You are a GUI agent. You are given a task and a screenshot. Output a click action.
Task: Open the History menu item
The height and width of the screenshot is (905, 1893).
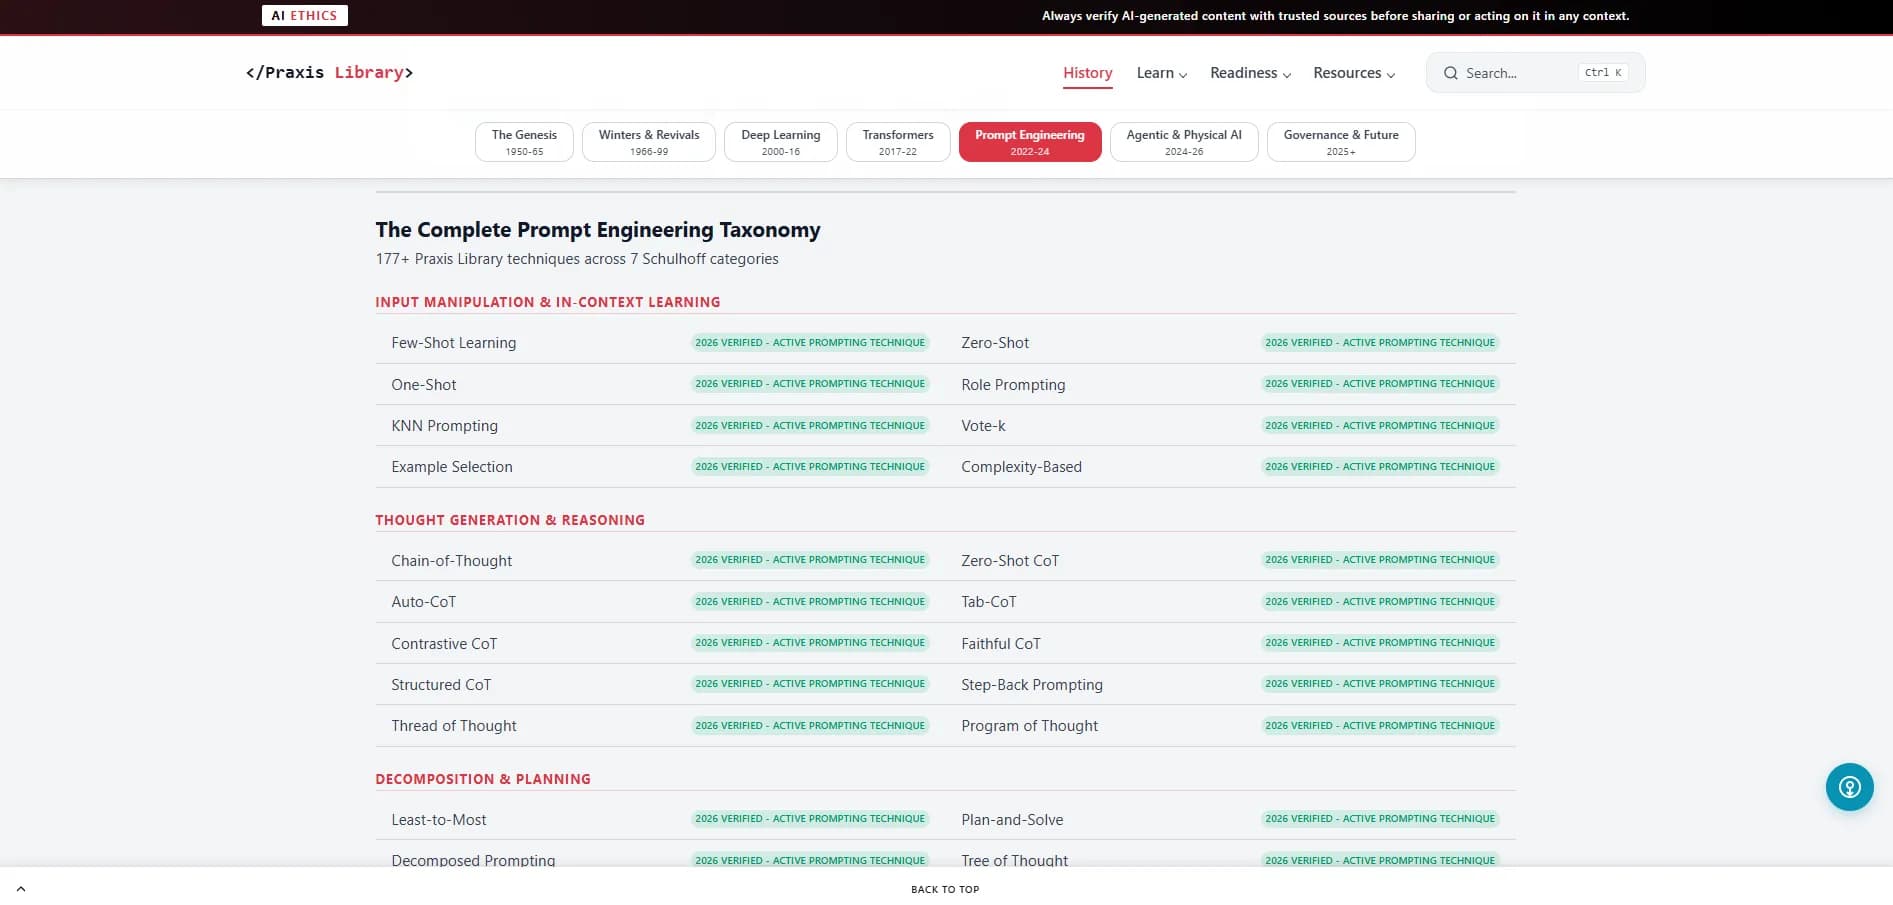(x=1087, y=73)
